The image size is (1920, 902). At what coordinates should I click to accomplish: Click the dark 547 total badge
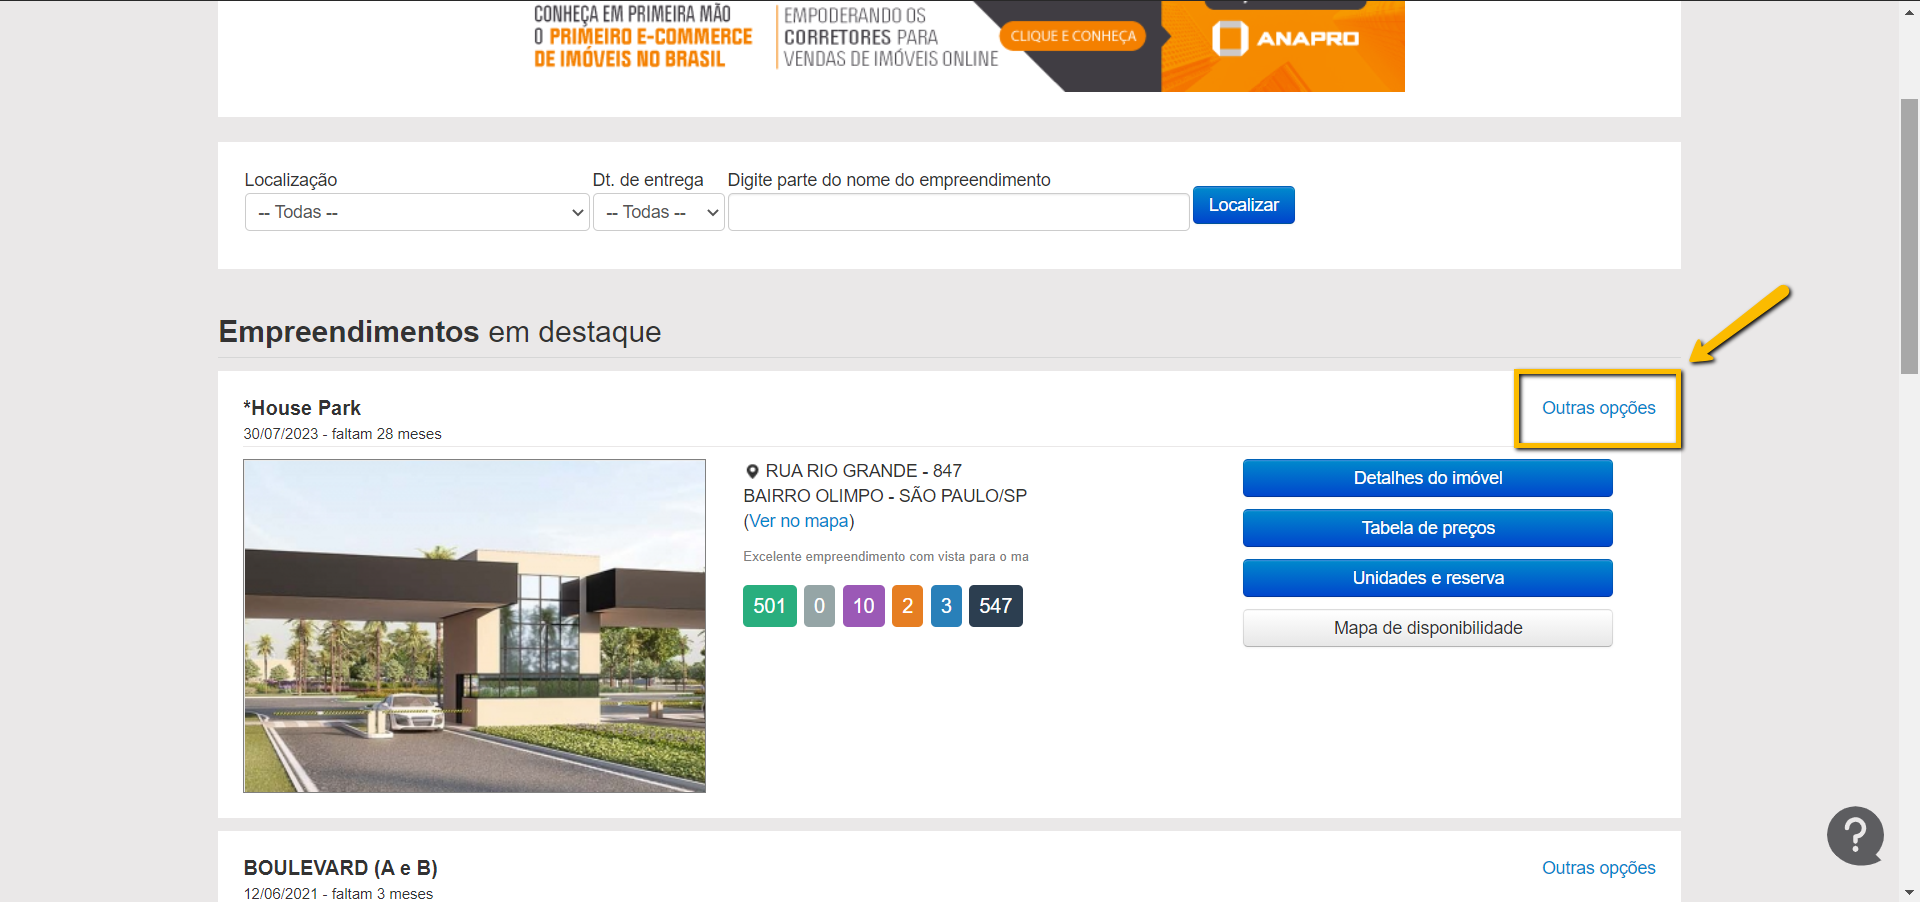[995, 606]
